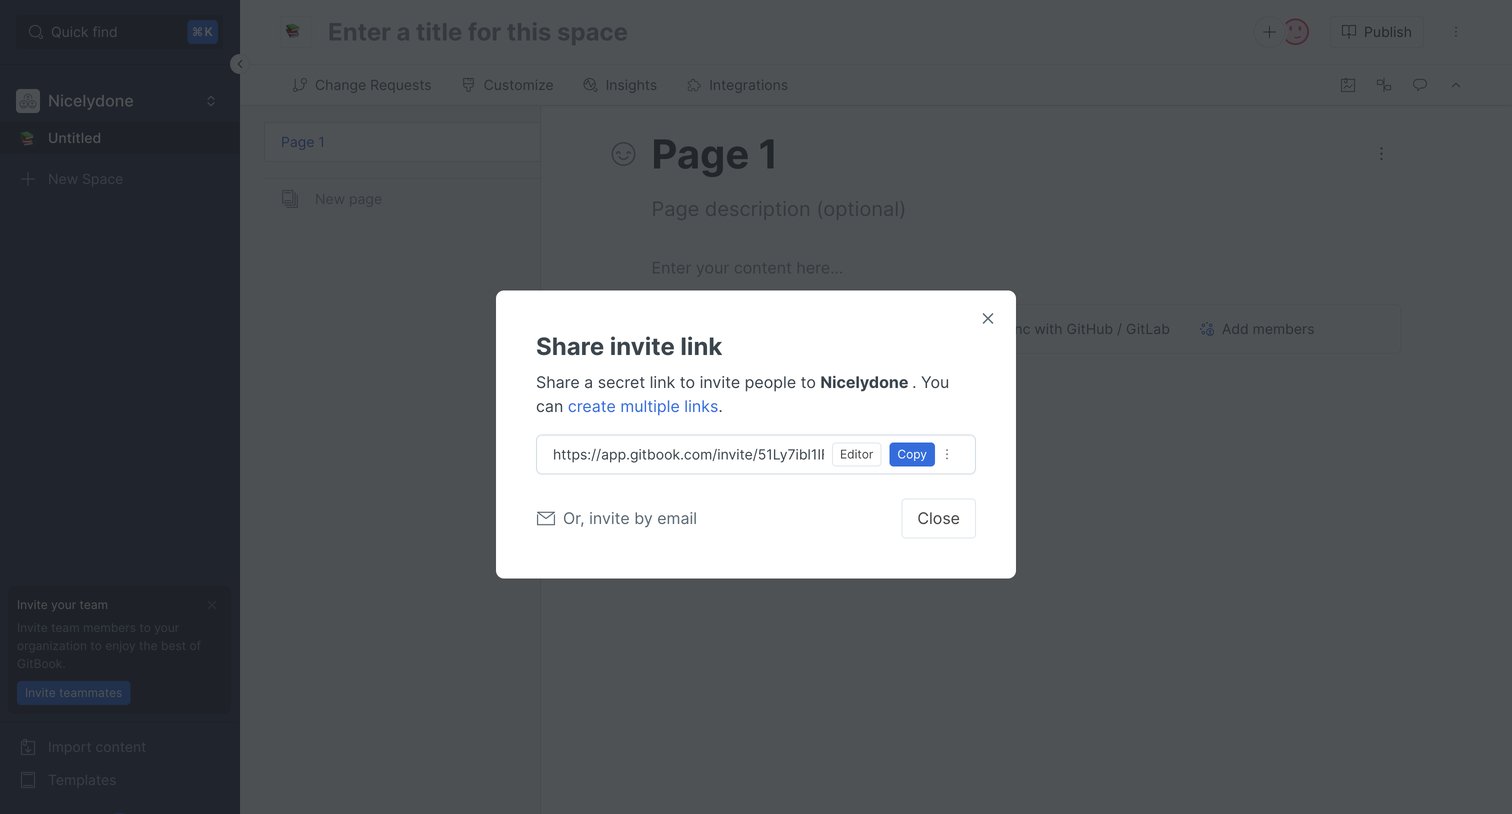Copy the invite link
This screenshot has height=814, width=1512.
coord(911,454)
